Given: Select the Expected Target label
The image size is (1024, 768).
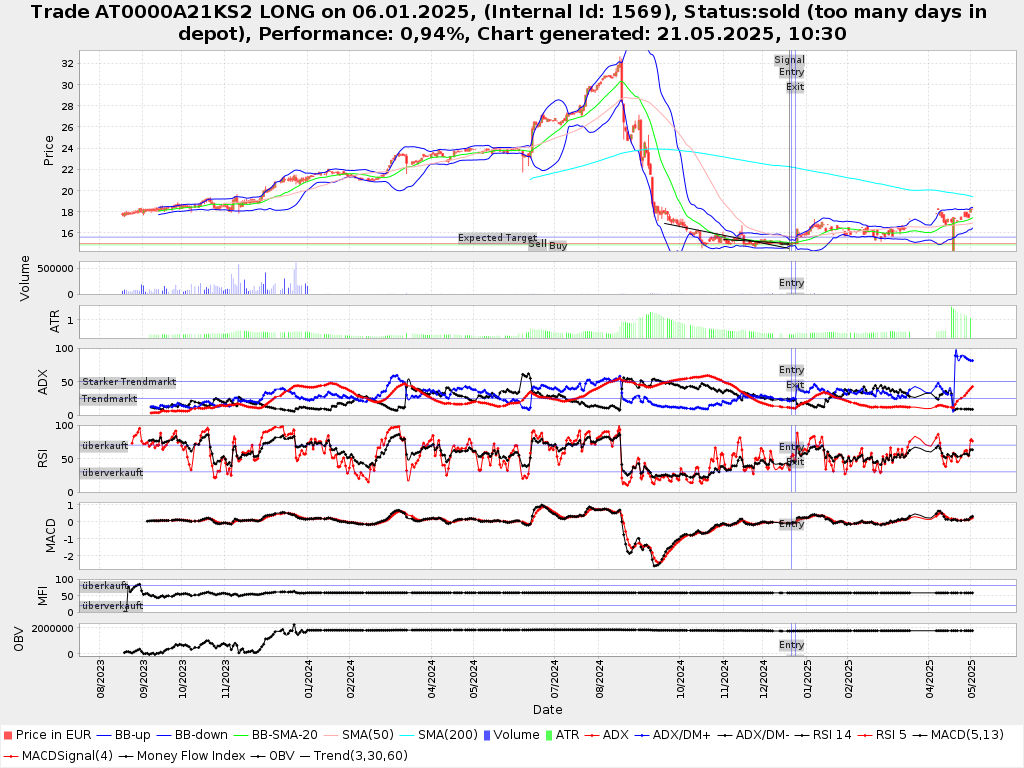Looking at the screenshot, I should pyautogui.click(x=497, y=238).
